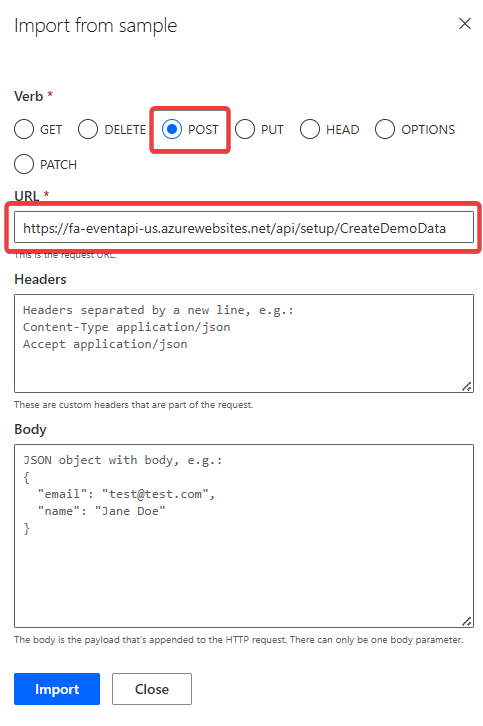Click the 'Headers' section label
The width and height of the screenshot is (483, 726).
point(40,279)
